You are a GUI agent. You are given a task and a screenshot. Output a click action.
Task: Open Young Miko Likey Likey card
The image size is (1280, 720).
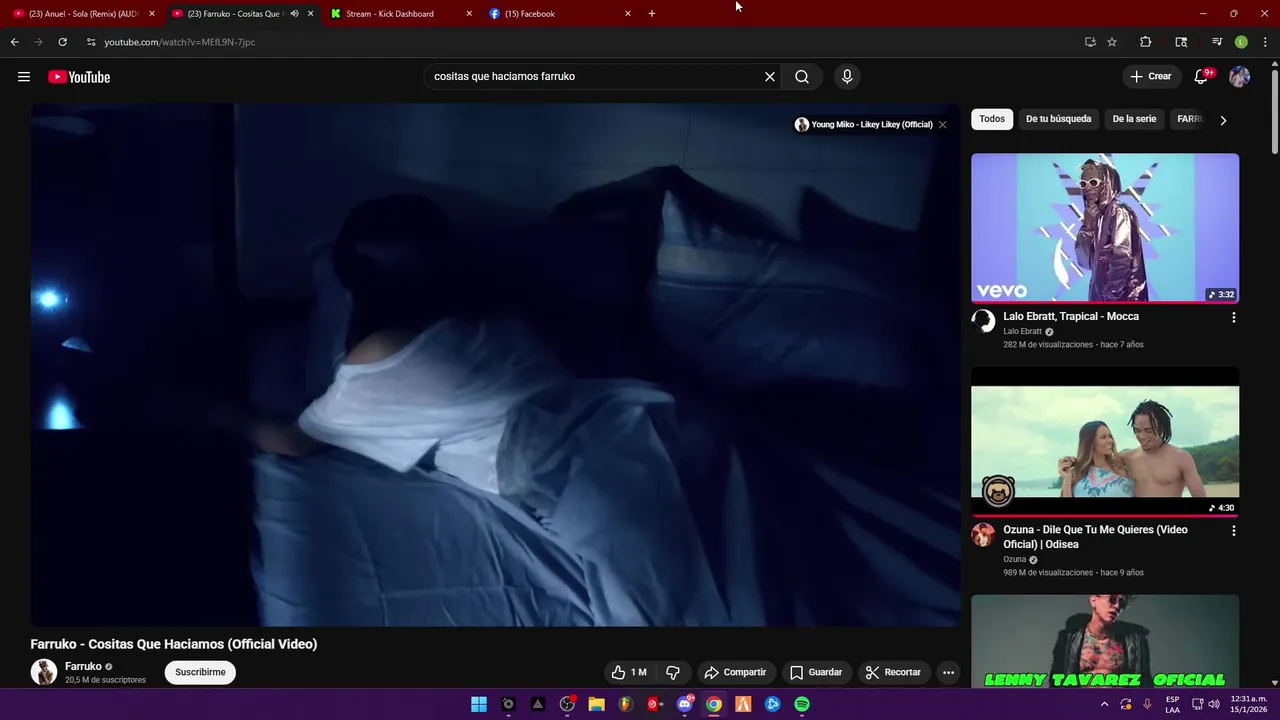click(864, 125)
